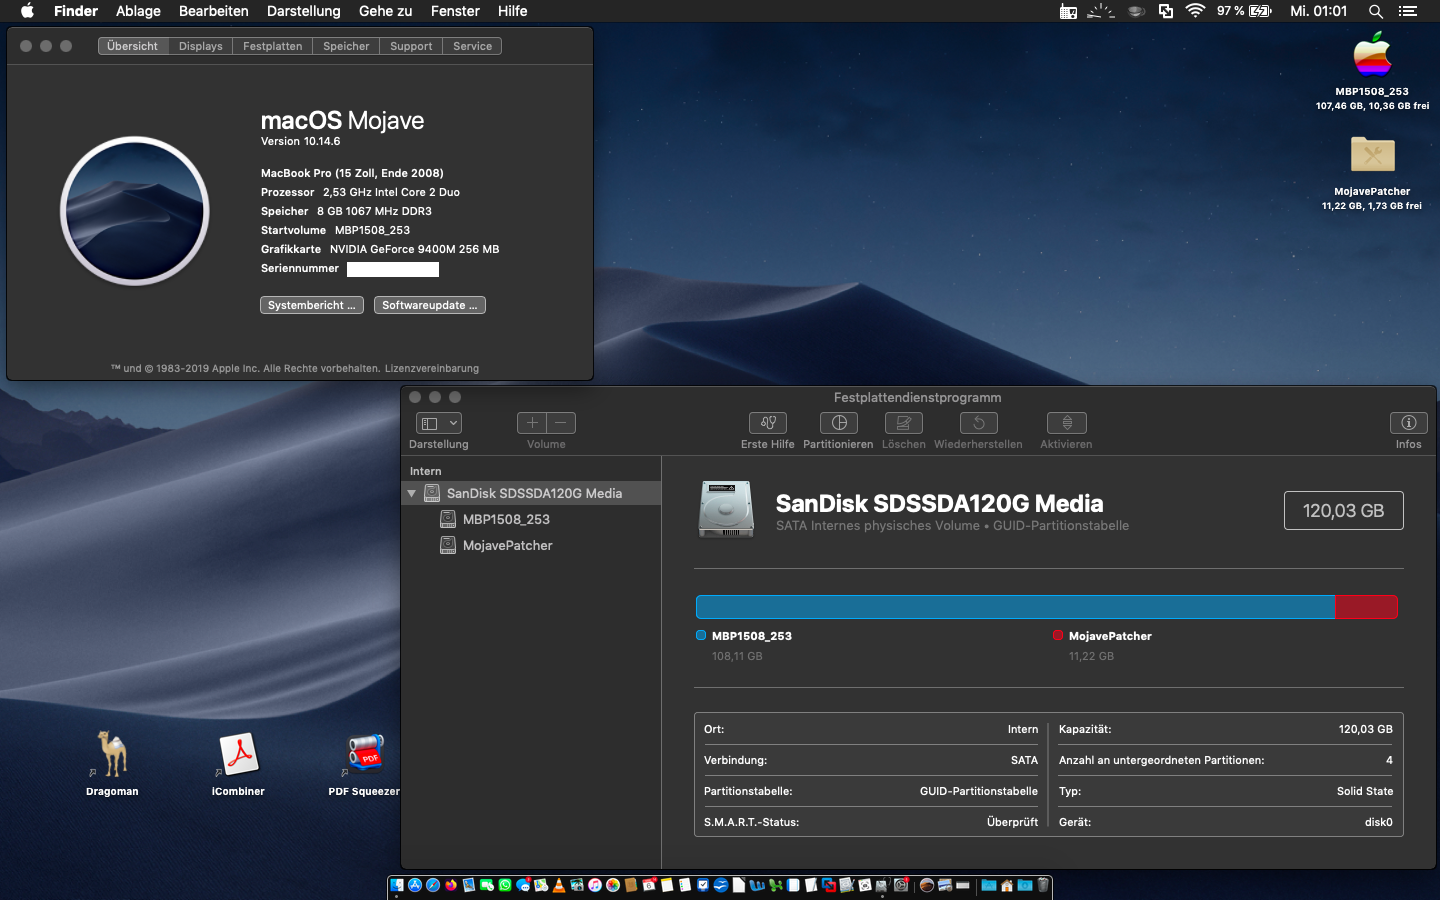Click the Erste Hilfe toolbar icon

768,423
